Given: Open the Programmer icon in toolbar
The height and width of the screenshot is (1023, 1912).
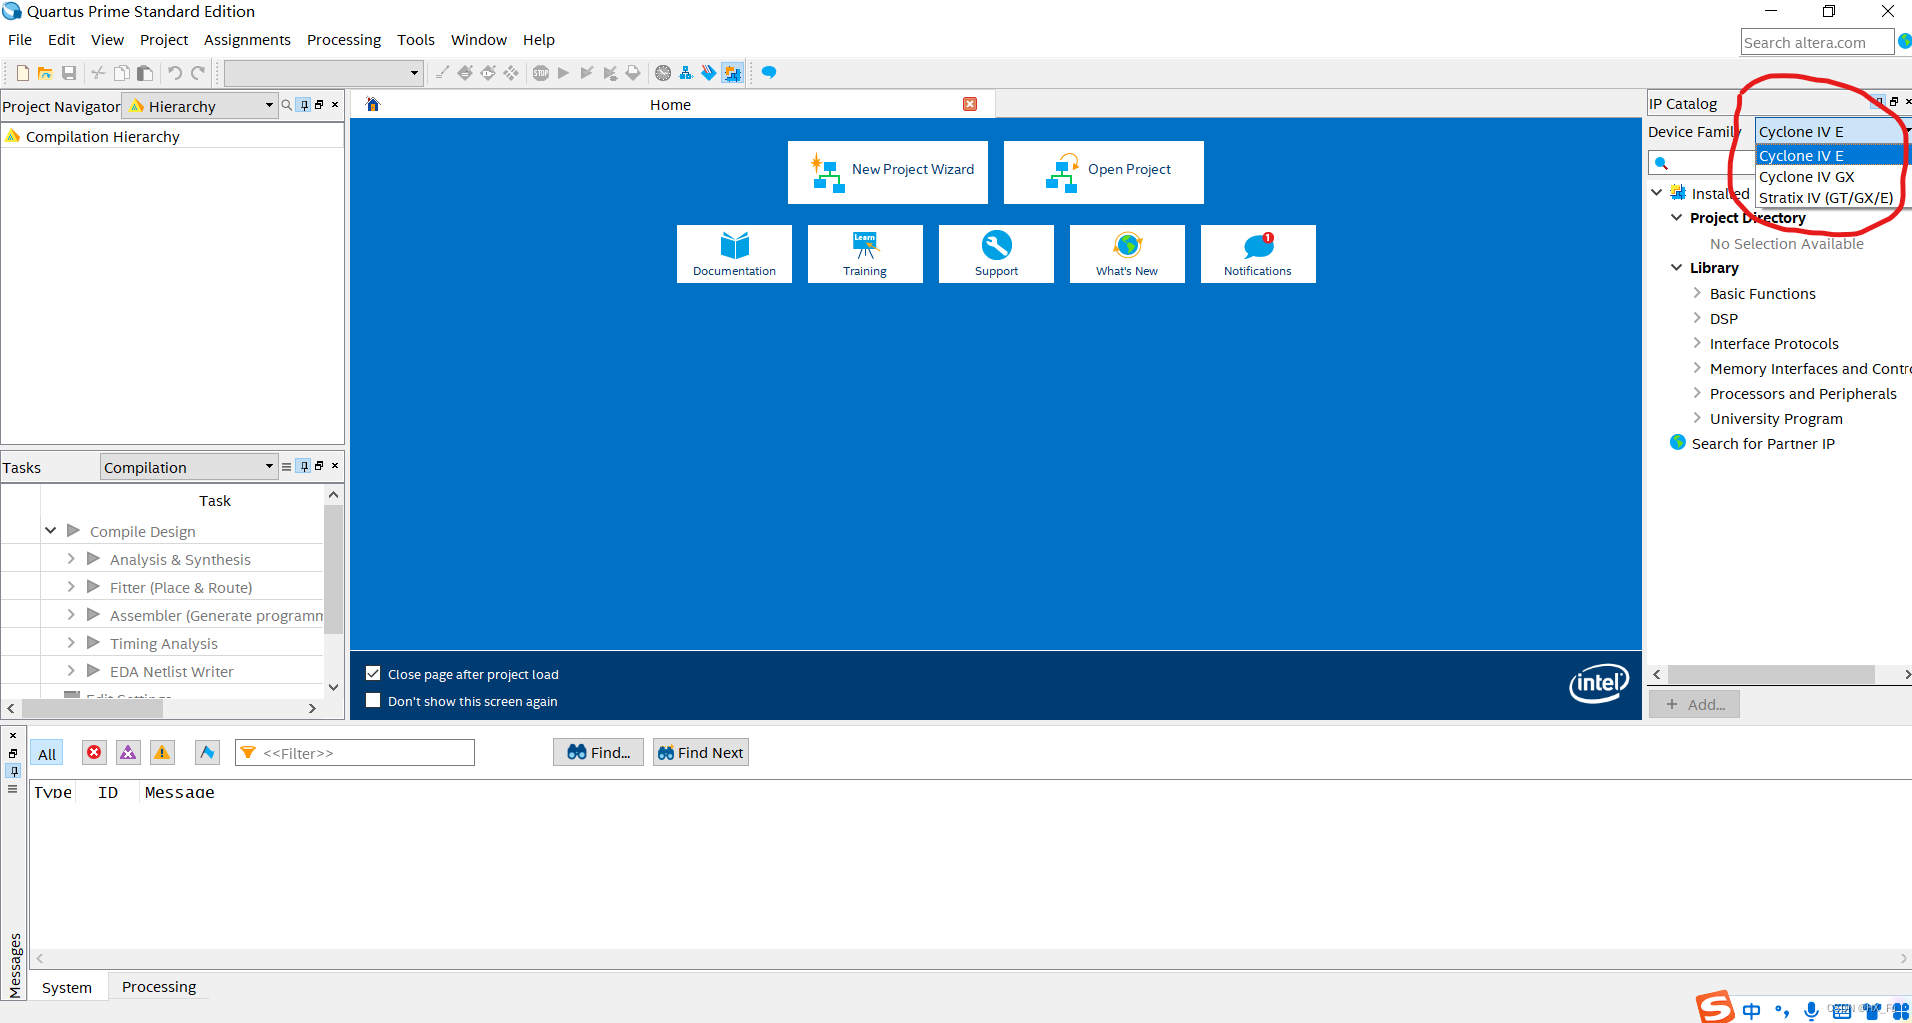Looking at the screenshot, I should pos(709,73).
